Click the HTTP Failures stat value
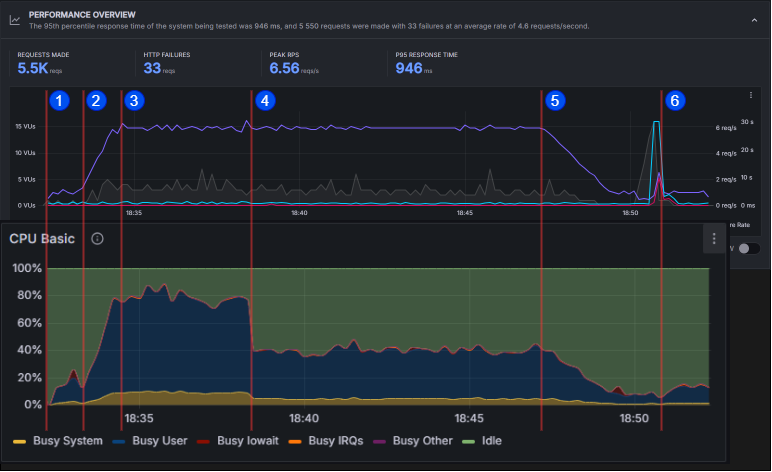The image size is (772, 472). (x=152, y=68)
